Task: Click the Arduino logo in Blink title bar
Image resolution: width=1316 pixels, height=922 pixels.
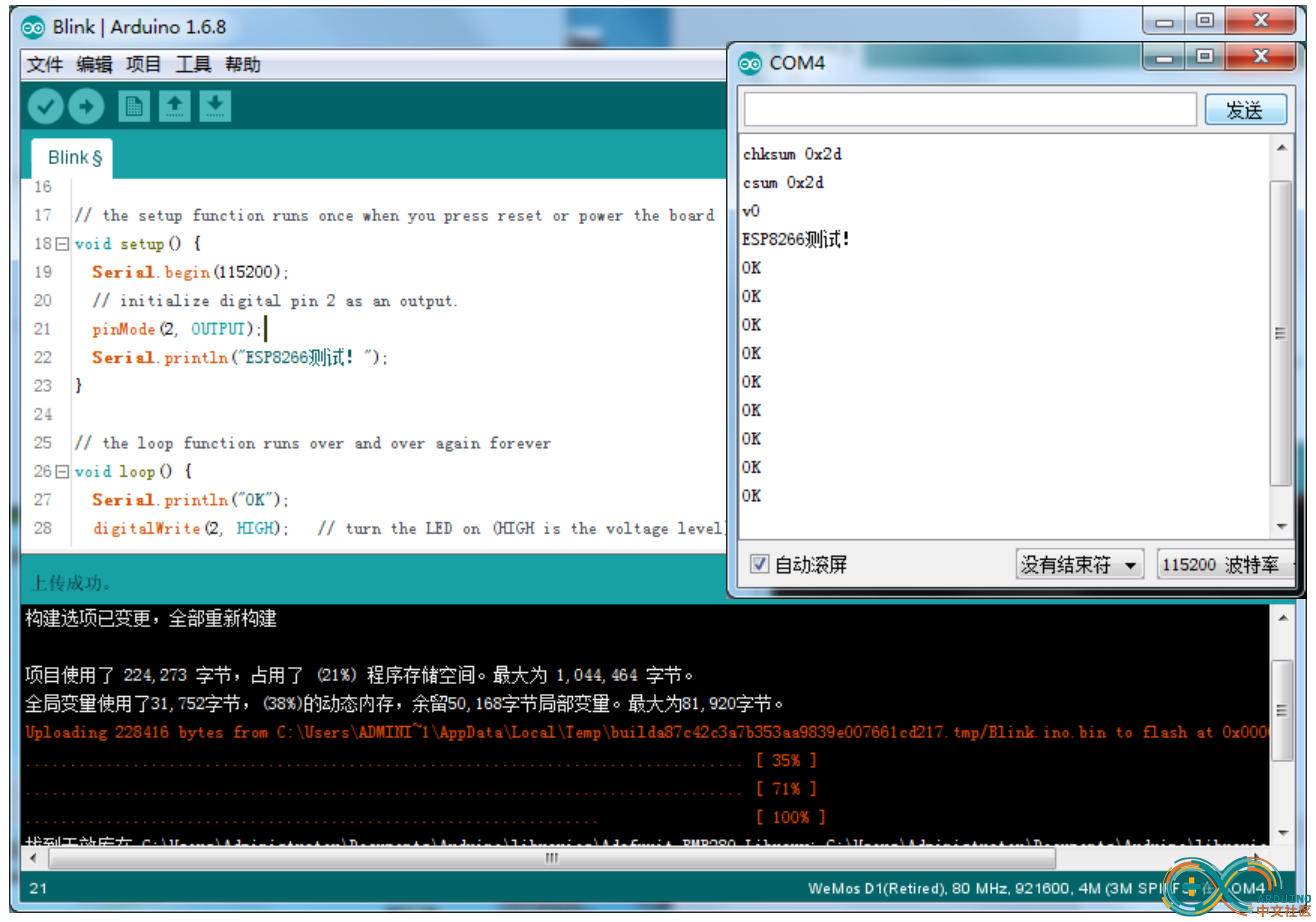Action: pyautogui.click(x=33, y=27)
